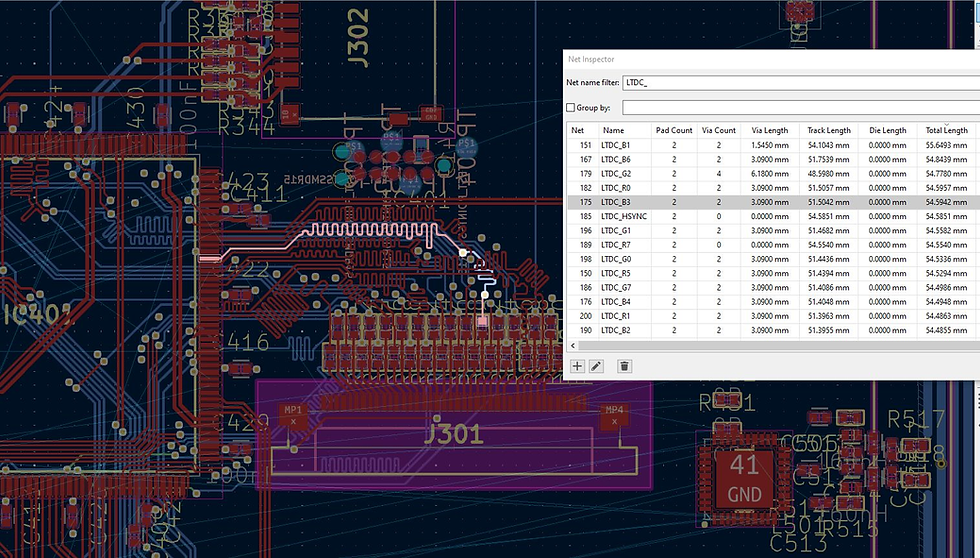The width and height of the screenshot is (980, 558).
Task: Sort by the Net column header
Action: tap(582, 130)
